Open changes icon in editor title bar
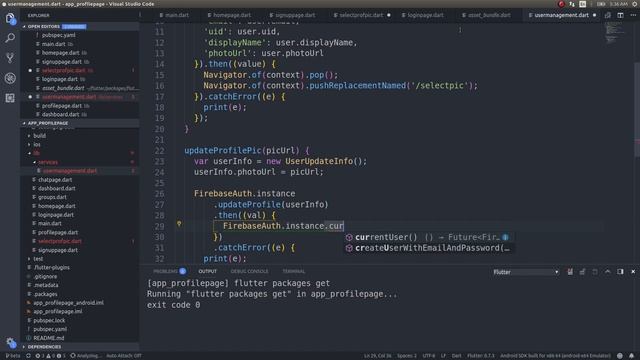 click(608, 15)
